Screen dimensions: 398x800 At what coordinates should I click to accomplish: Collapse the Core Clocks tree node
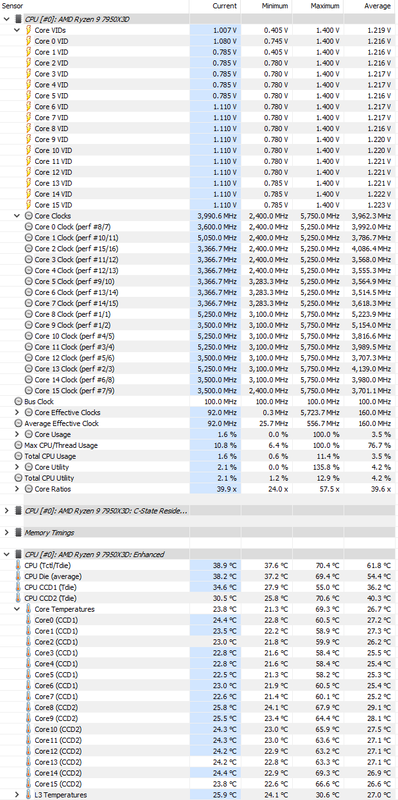coord(17,216)
